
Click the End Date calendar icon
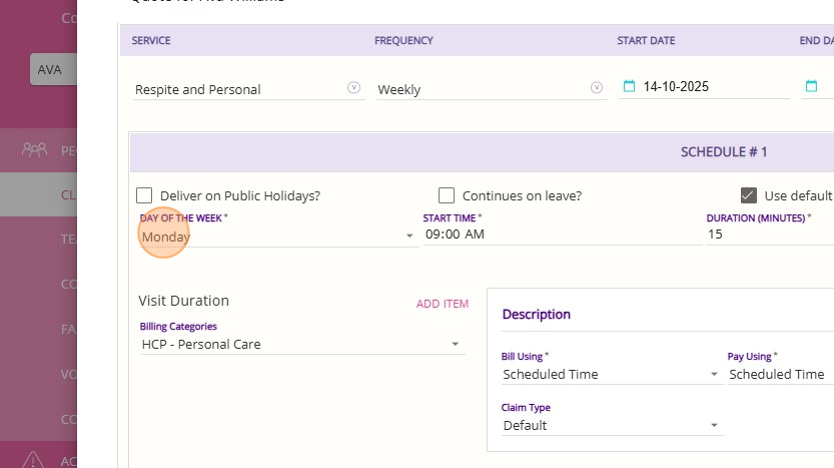[811, 86]
